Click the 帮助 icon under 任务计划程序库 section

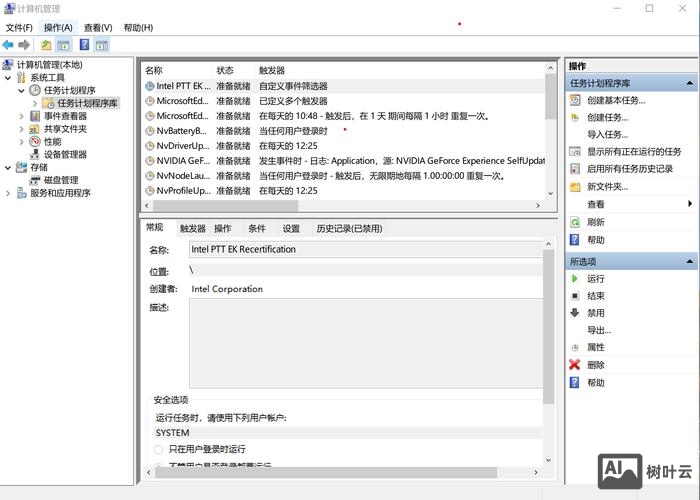pos(575,240)
